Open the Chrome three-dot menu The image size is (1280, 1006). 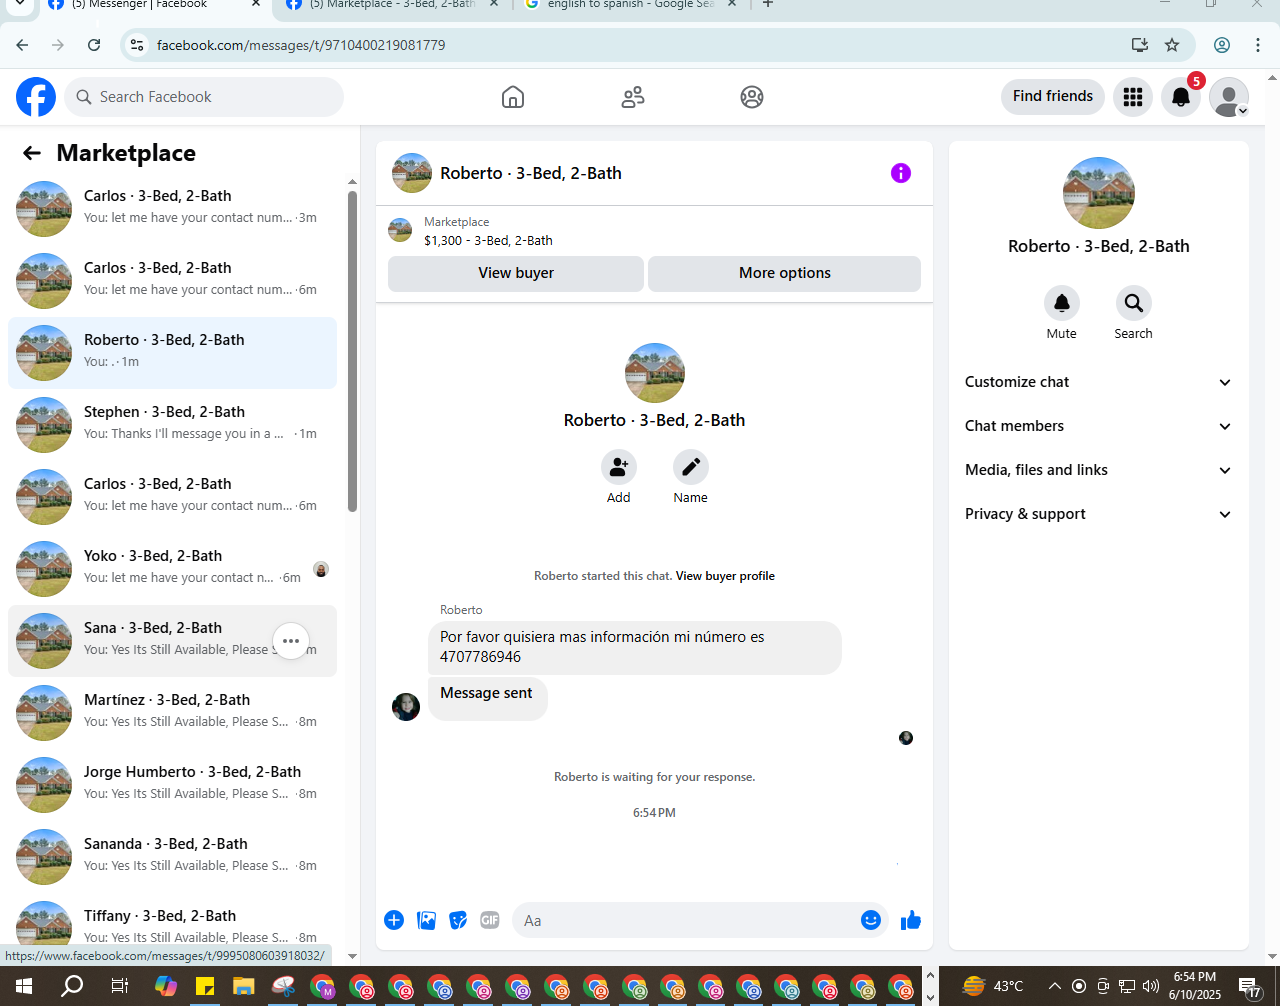pyautogui.click(x=1258, y=45)
